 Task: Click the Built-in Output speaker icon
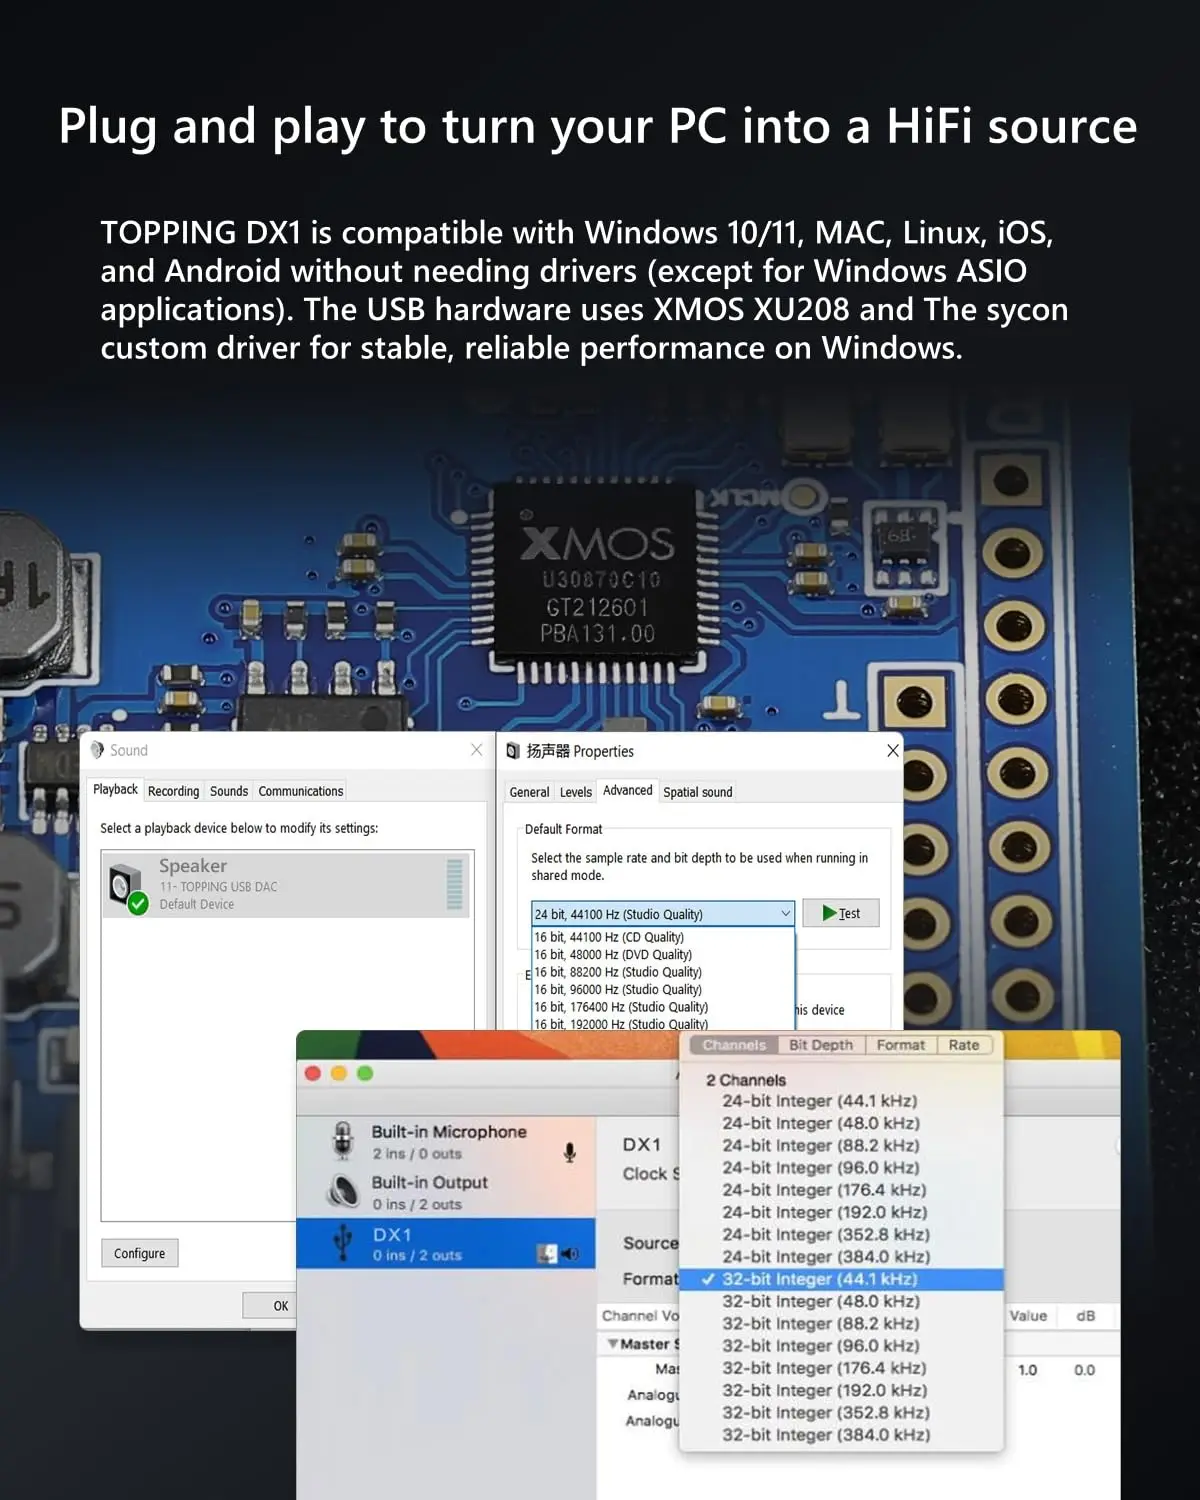[x=344, y=1189]
